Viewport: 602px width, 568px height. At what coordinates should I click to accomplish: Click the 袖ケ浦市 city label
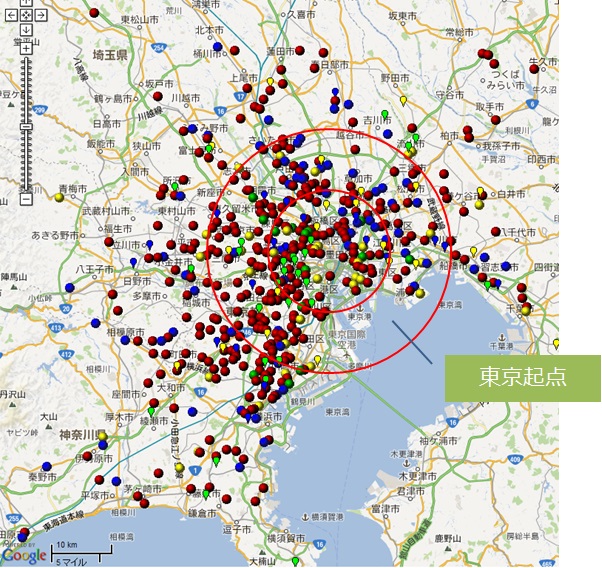pyautogui.click(x=438, y=440)
